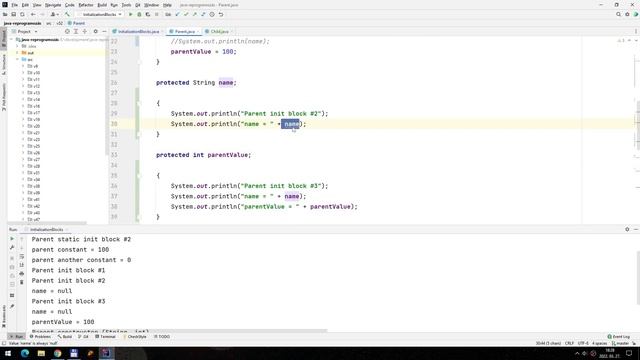Toggle pin tab in Run panel
The width and height of the screenshot is (640, 360).
point(12,306)
